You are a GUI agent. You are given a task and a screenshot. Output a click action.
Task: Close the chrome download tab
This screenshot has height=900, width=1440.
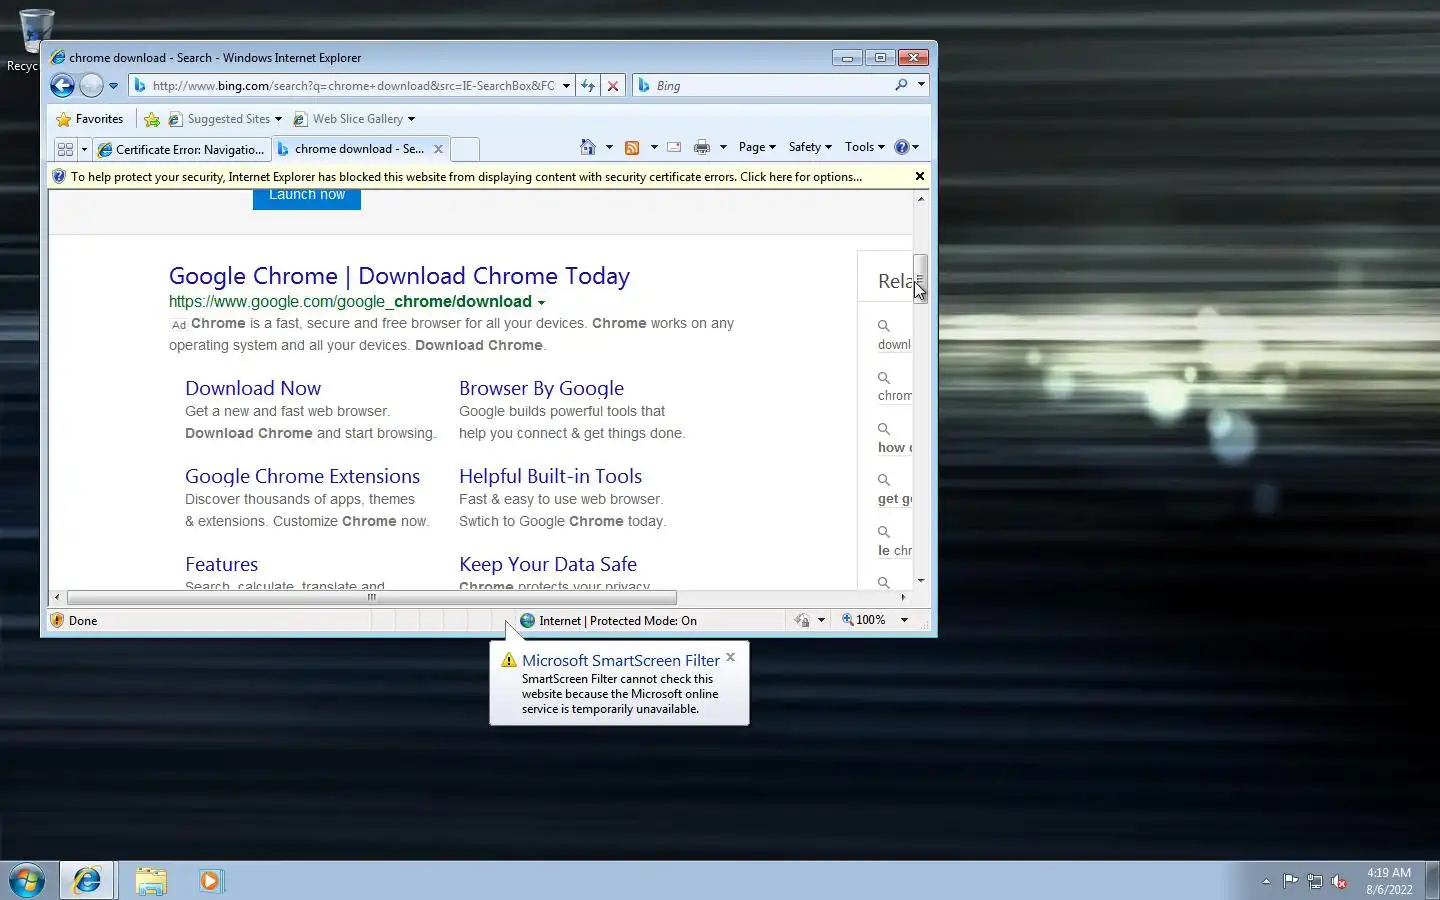click(x=438, y=149)
